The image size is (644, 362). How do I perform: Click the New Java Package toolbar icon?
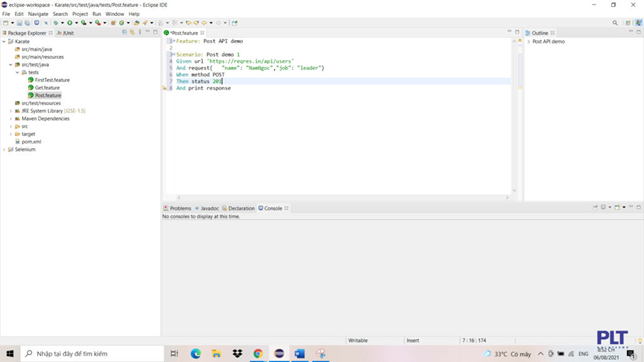113,23
